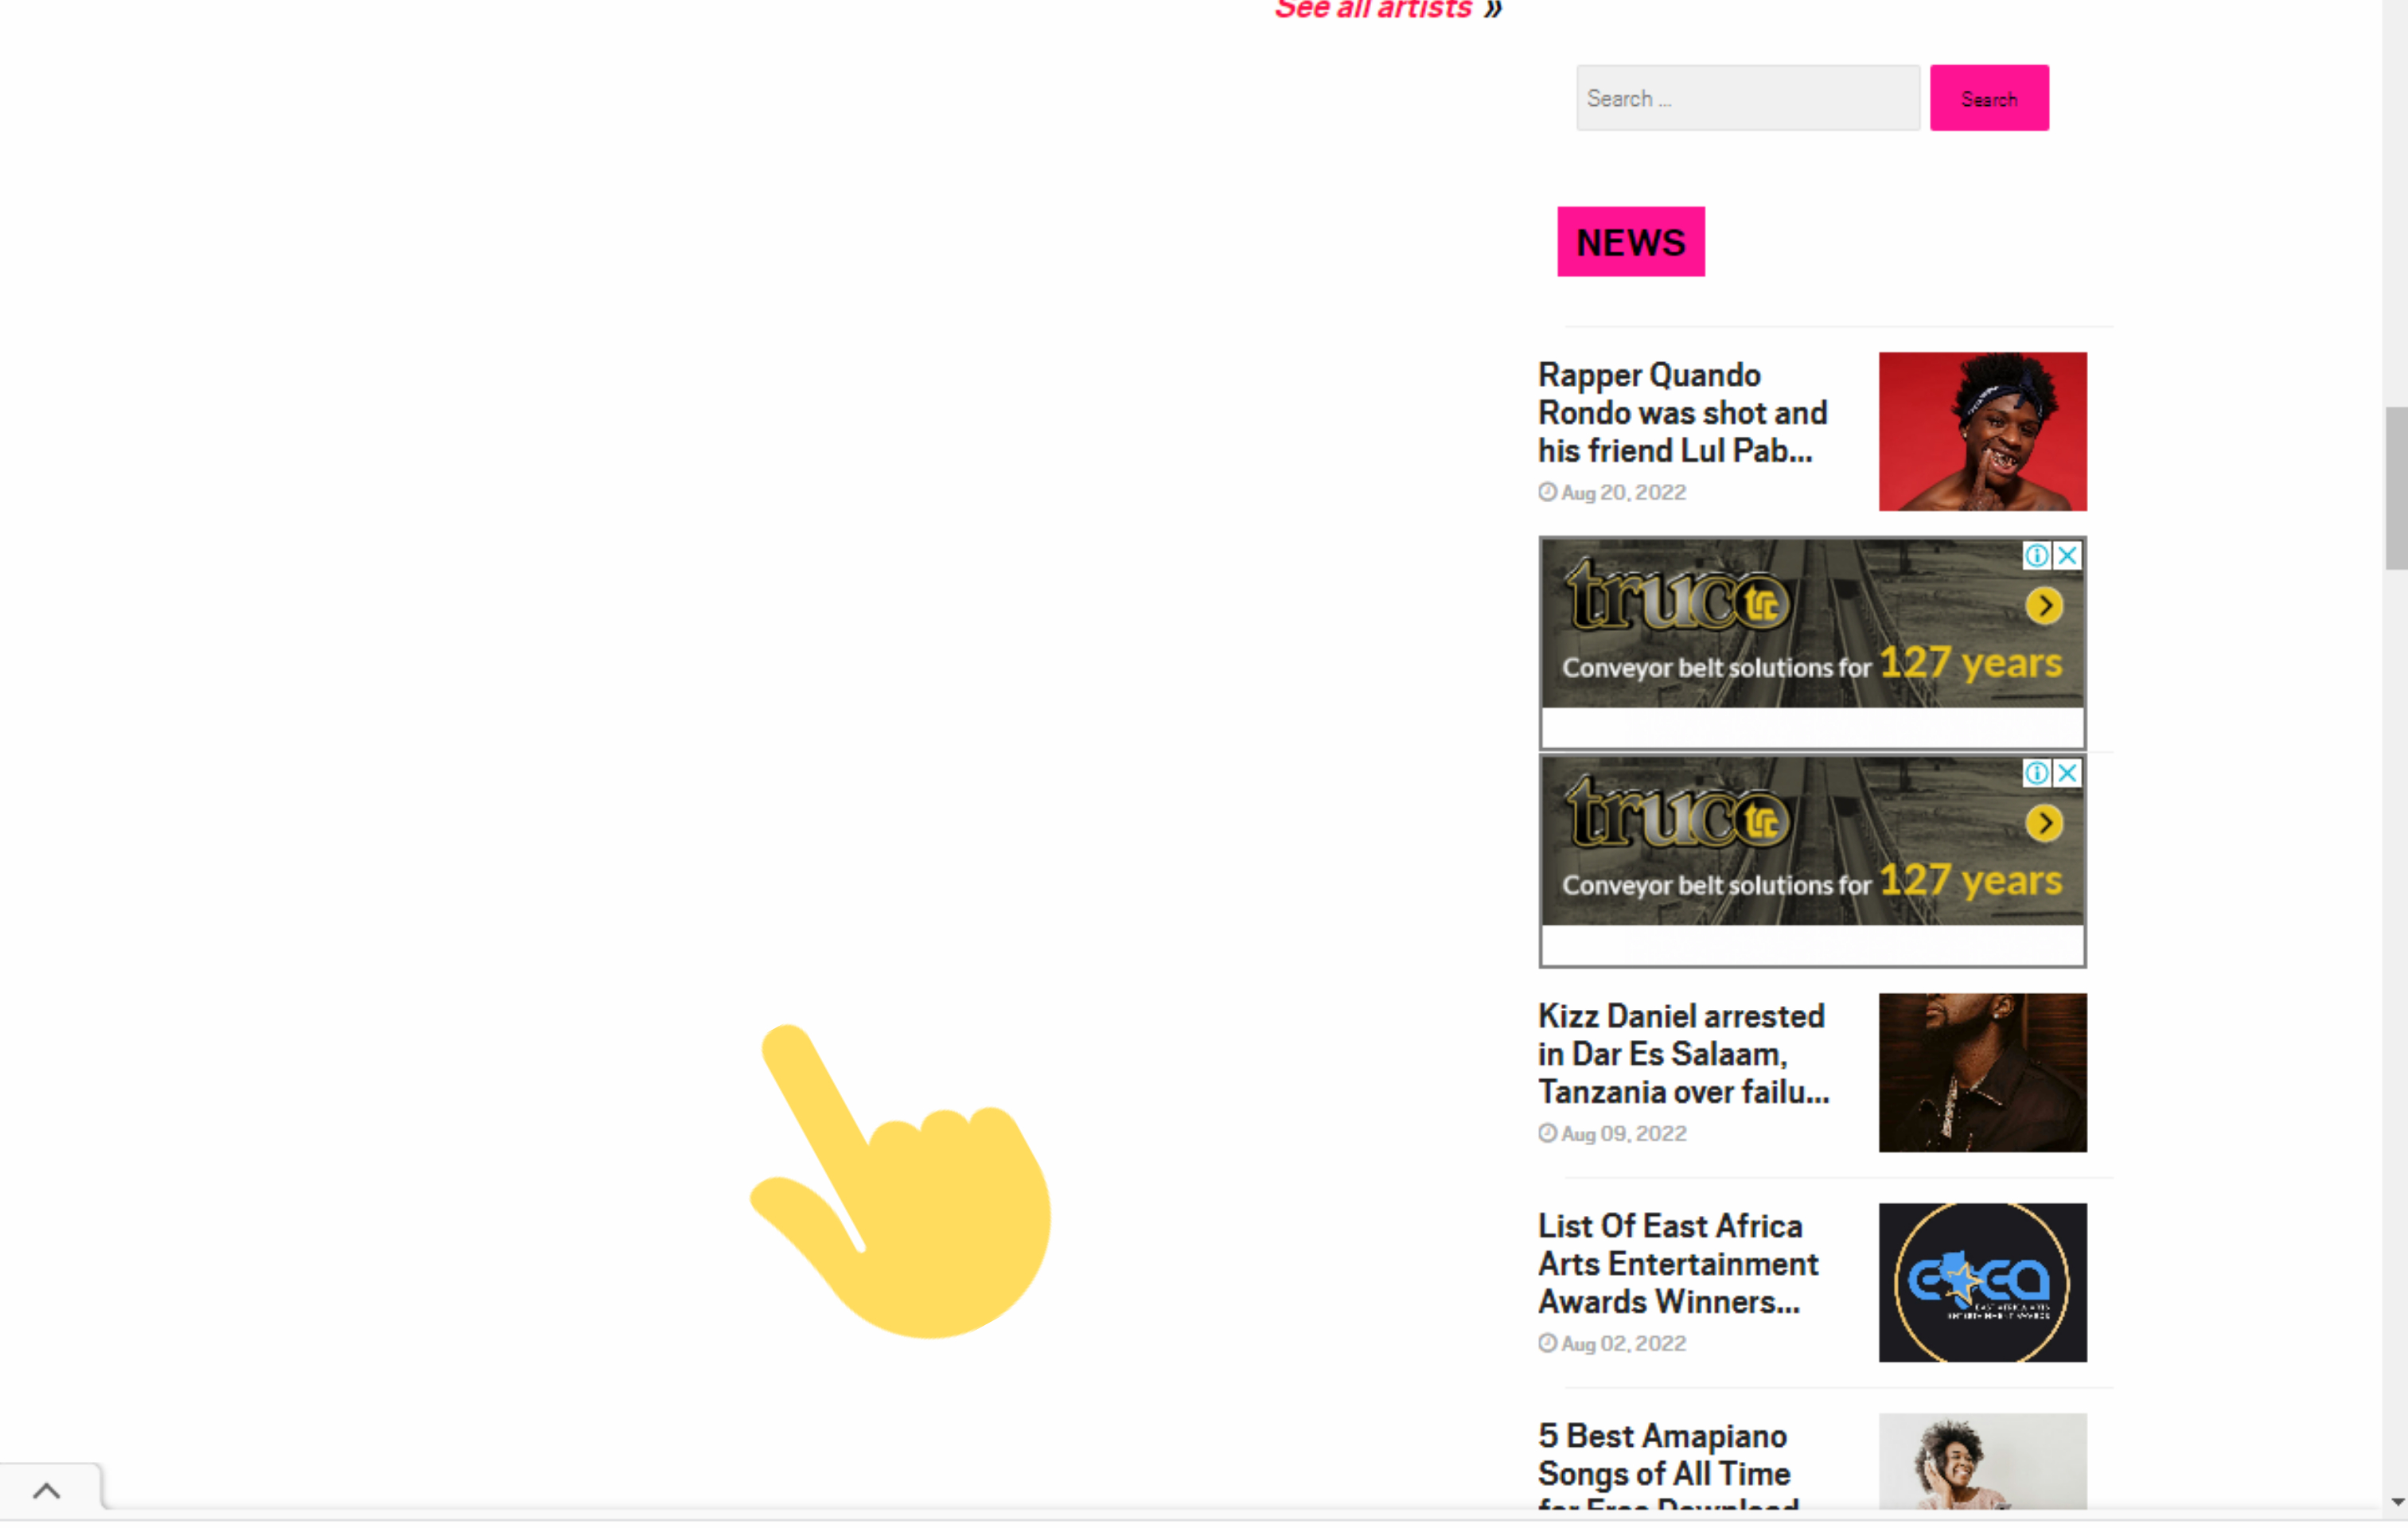Image resolution: width=2408 pixels, height=1528 pixels.
Task: Click the info icon on the first Truco ad
Action: coord(2036,555)
